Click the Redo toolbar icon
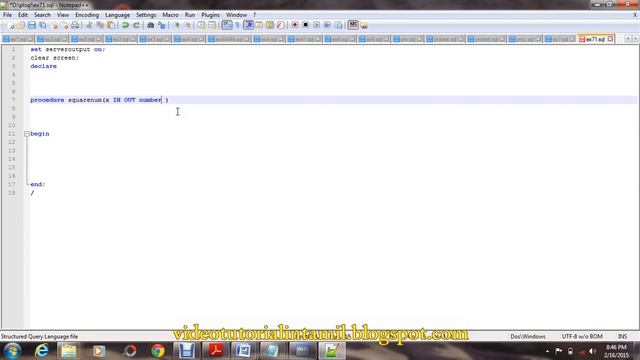The width and height of the screenshot is (640, 360). [136, 25]
